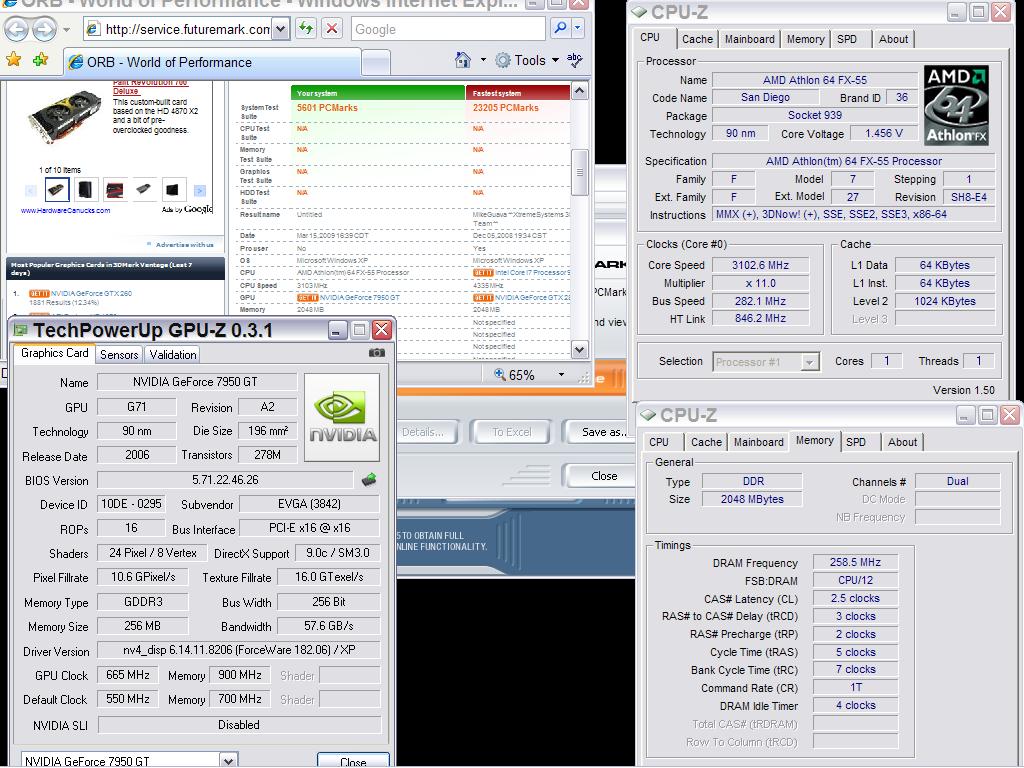Click the To Excel button
Viewport: 1024px width, 768px height.
click(x=511, y=432)
